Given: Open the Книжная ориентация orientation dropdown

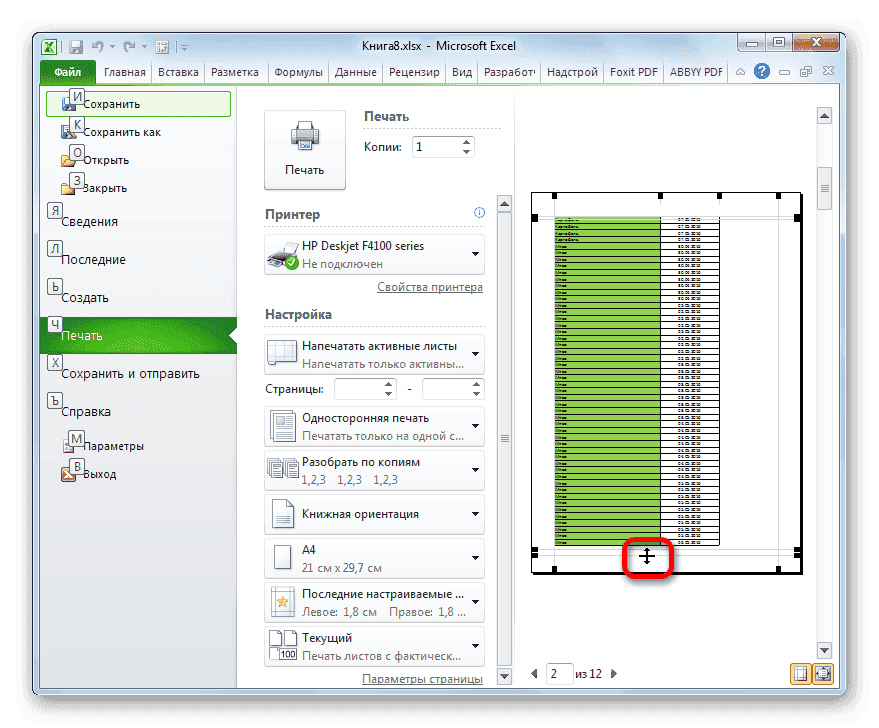Looking at the screenshot, I should (x=478, y=514).
